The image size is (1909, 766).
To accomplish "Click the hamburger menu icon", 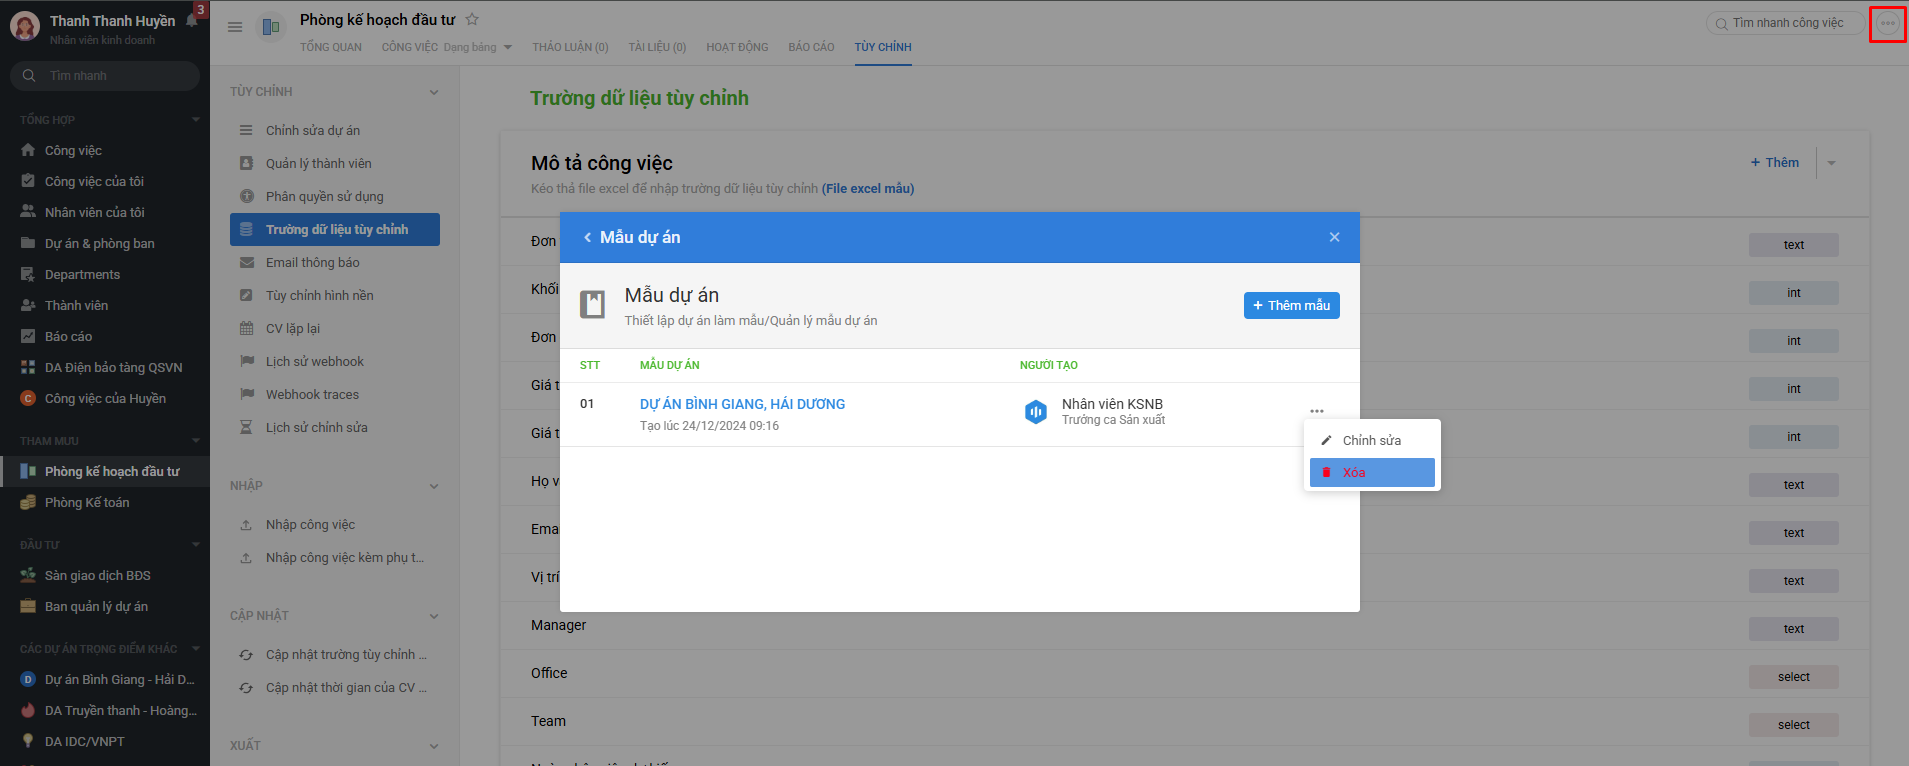I will [x=235, y=27].
